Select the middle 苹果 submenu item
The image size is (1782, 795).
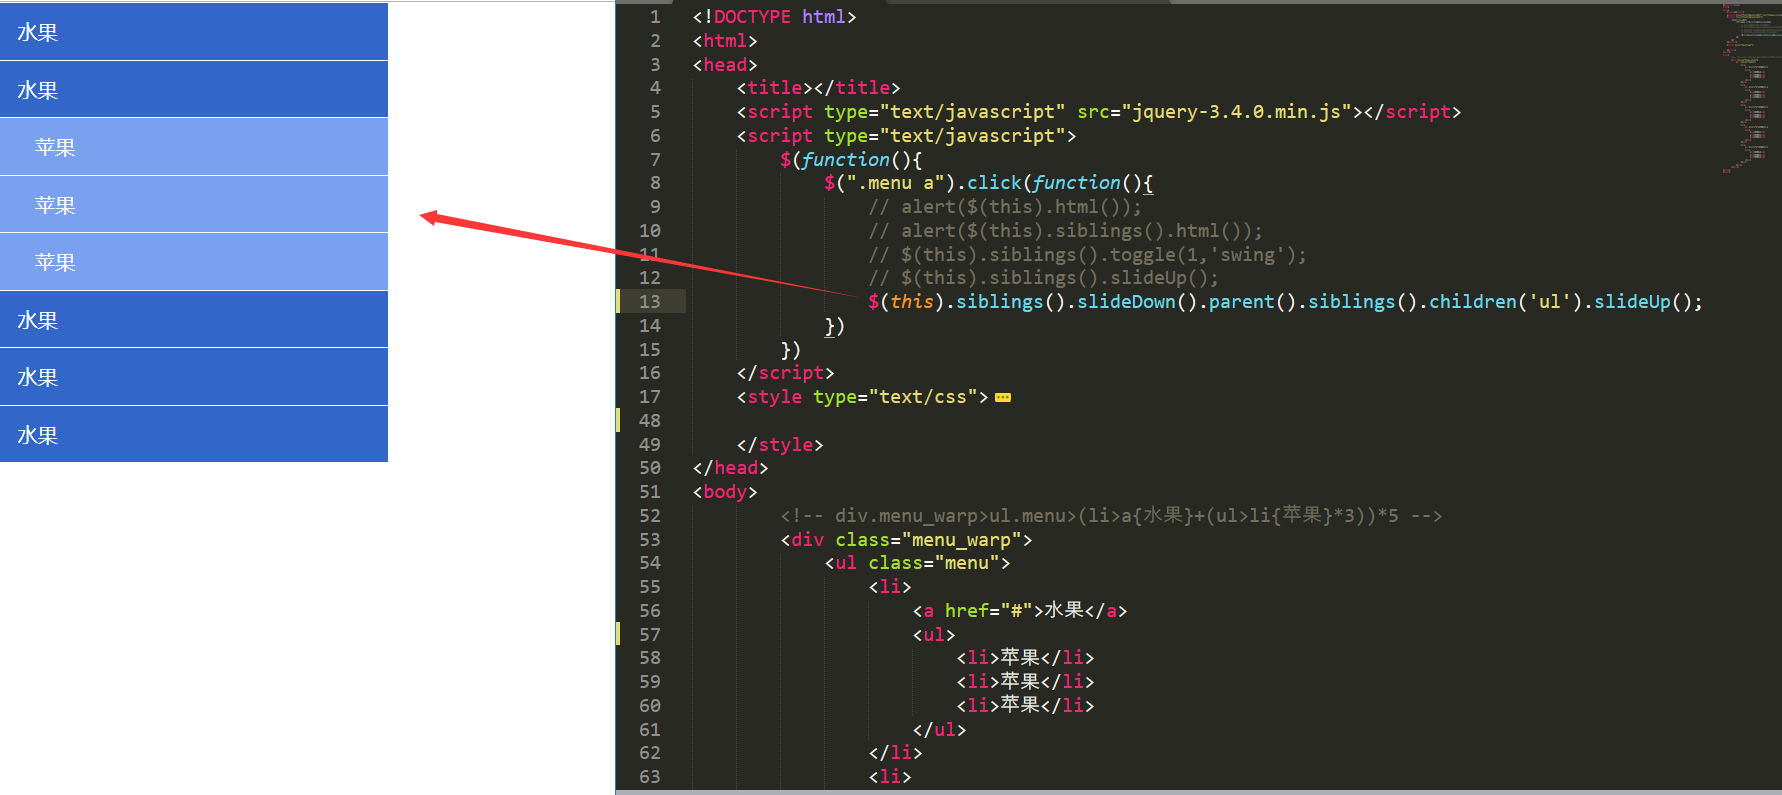194,205
